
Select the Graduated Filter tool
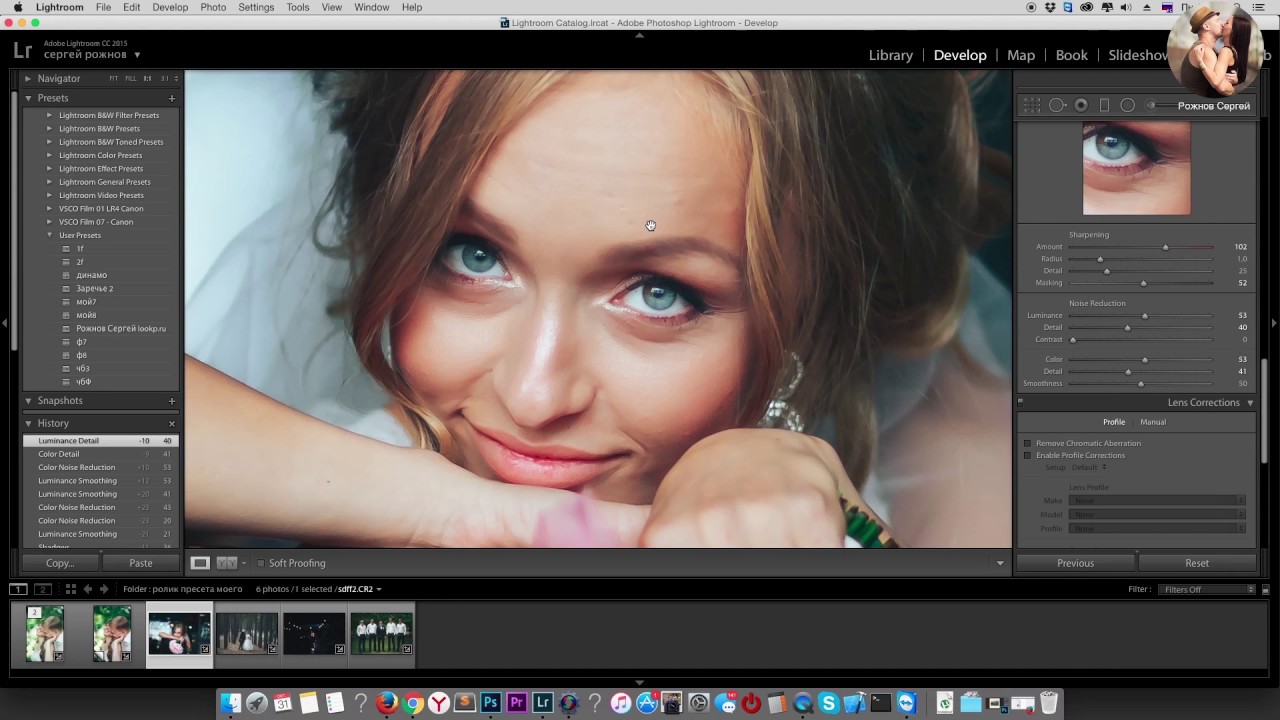[x=1104, y=105]
